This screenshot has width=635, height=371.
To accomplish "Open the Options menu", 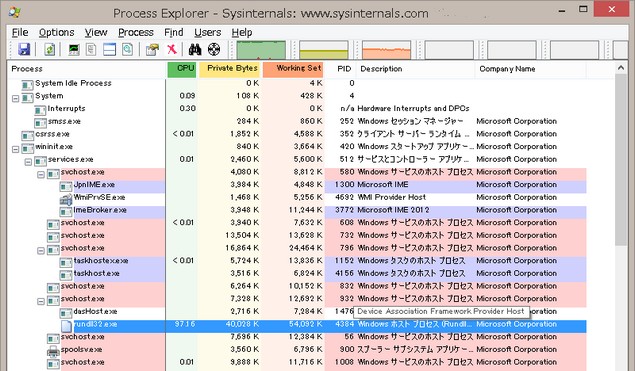I will point(56,32).
